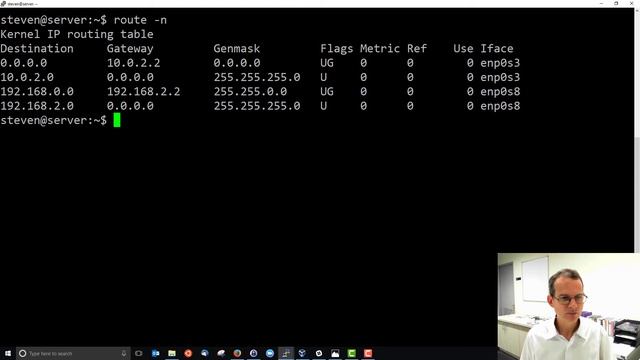Activate the taskbar microphone voice search

(124, 353)
